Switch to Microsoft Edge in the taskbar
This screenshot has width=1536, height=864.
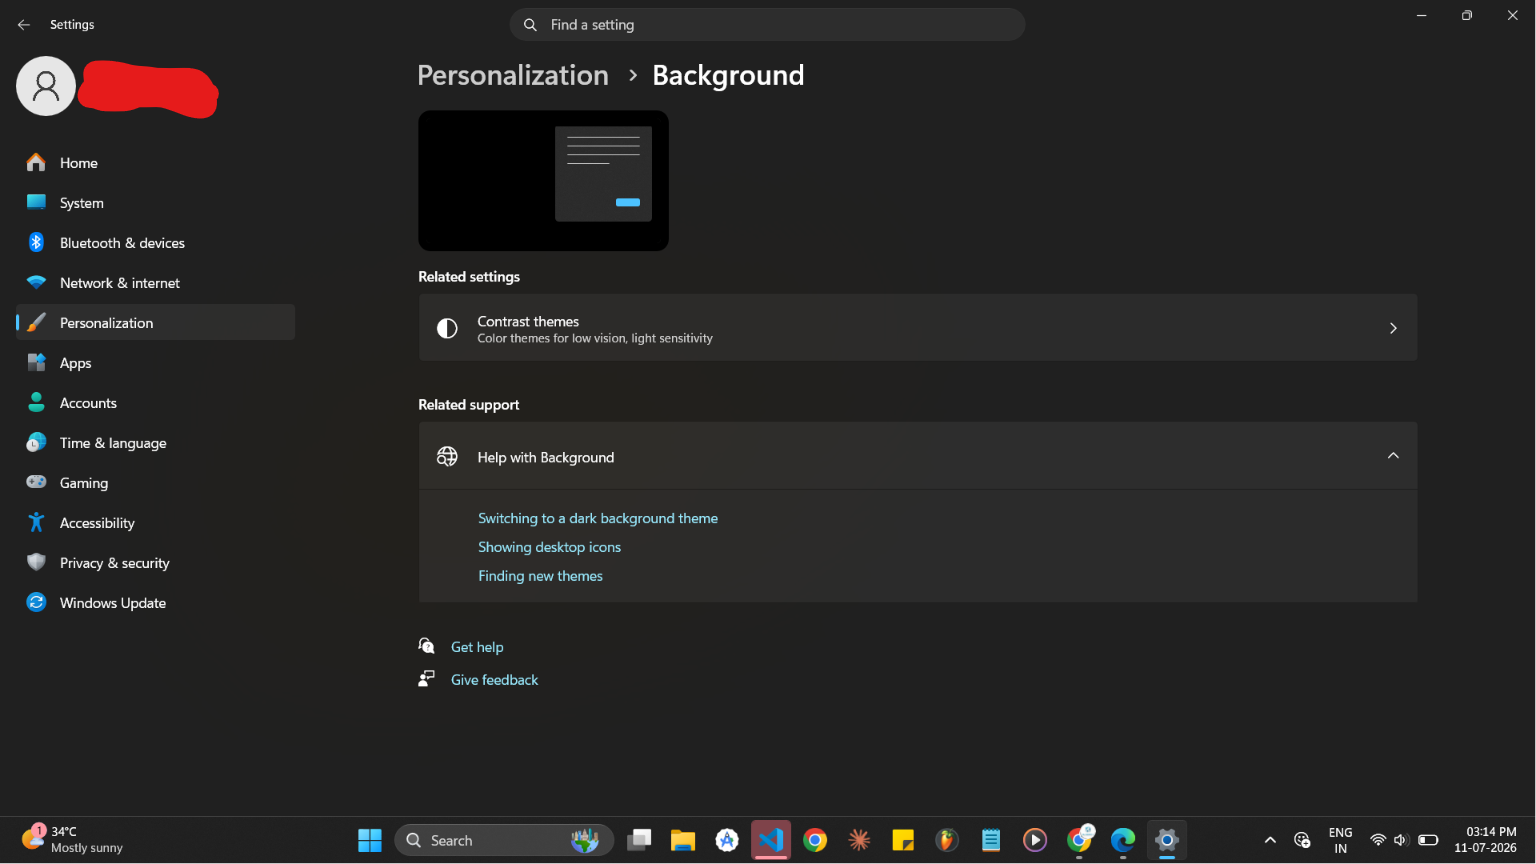pyautogui.click(x=1123, y=840)
